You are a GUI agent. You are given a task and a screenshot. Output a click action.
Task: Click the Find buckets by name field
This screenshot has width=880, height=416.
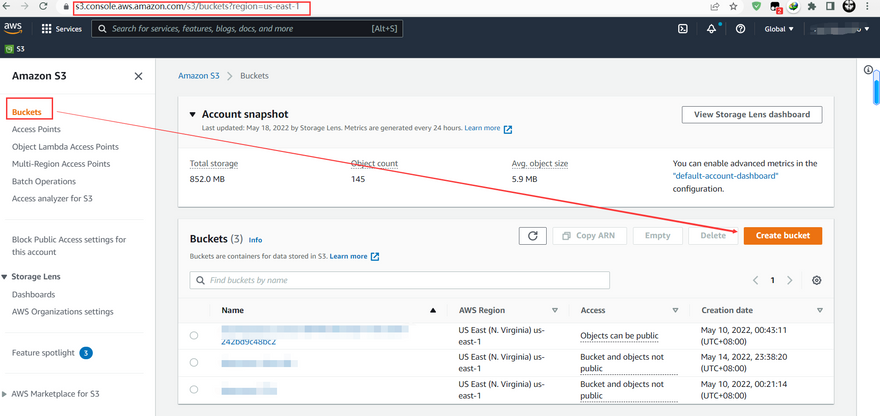pos(400,280)
